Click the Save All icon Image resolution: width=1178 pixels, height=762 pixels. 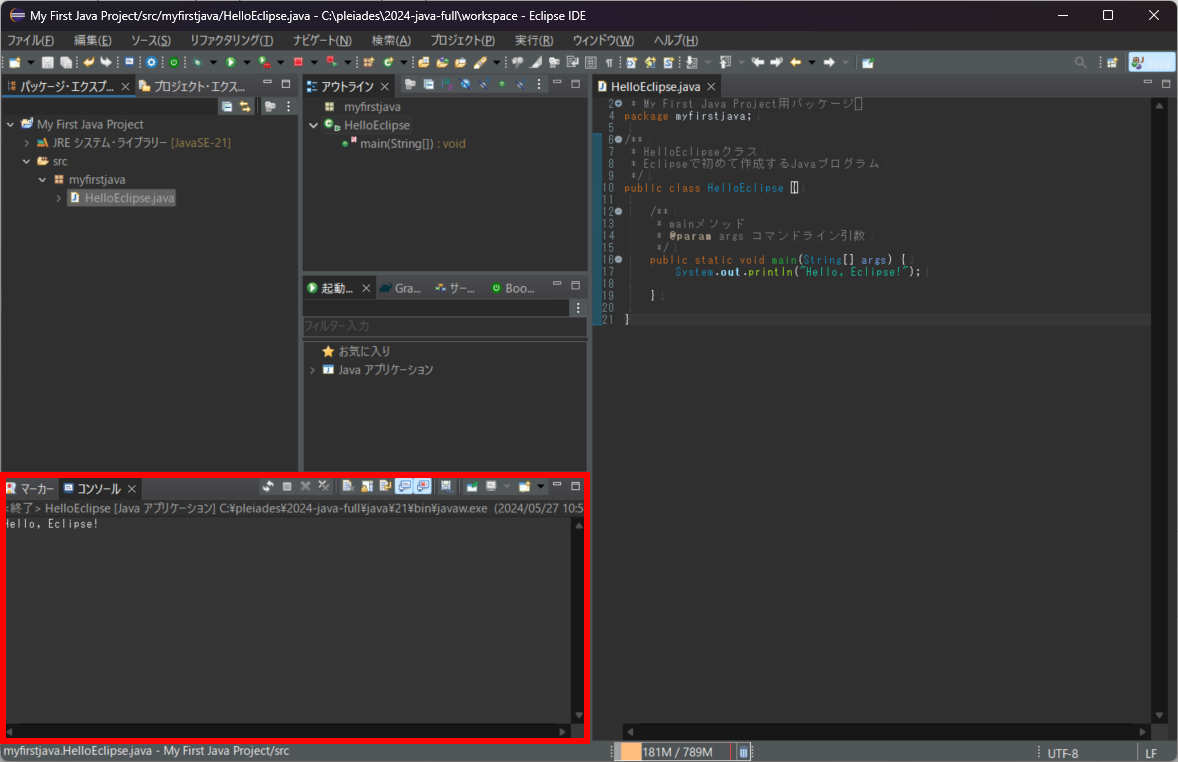66,62
